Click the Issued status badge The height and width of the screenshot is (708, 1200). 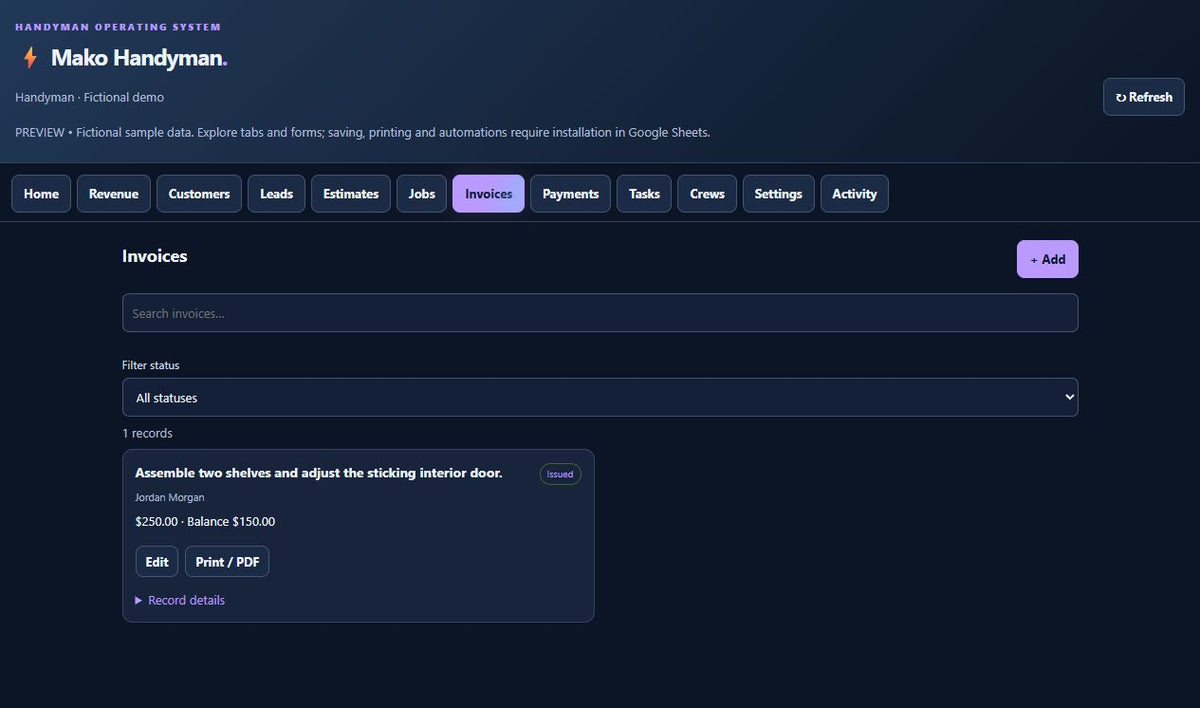coord(560,474)
